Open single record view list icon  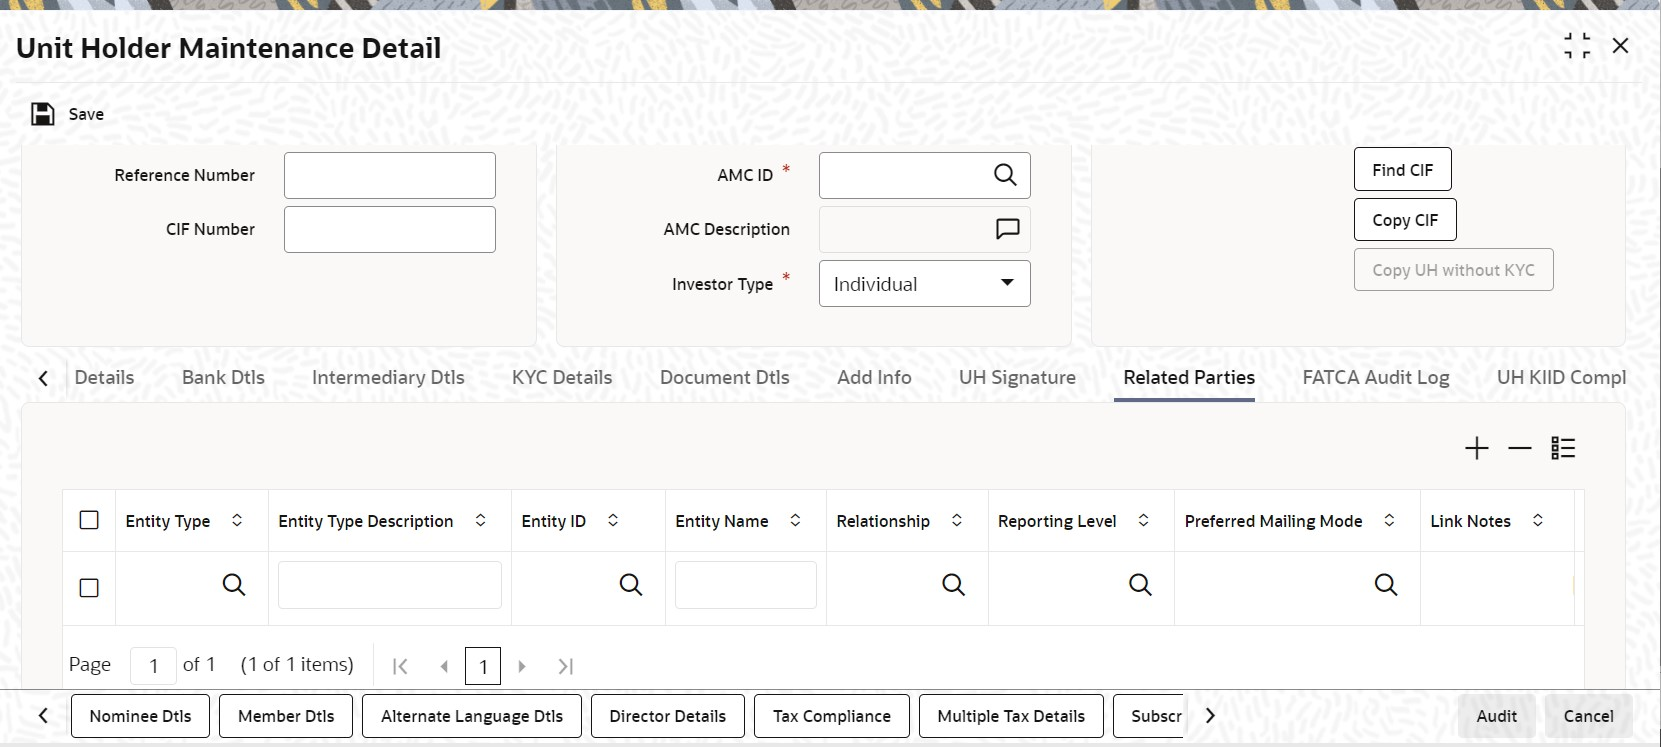[1563, 448]
